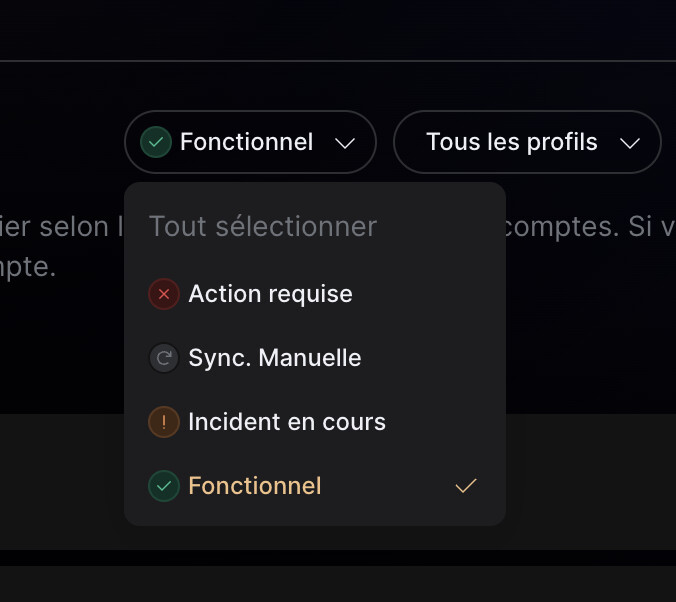
Task: Click the Action requise text label
Action: pos(270,294)
